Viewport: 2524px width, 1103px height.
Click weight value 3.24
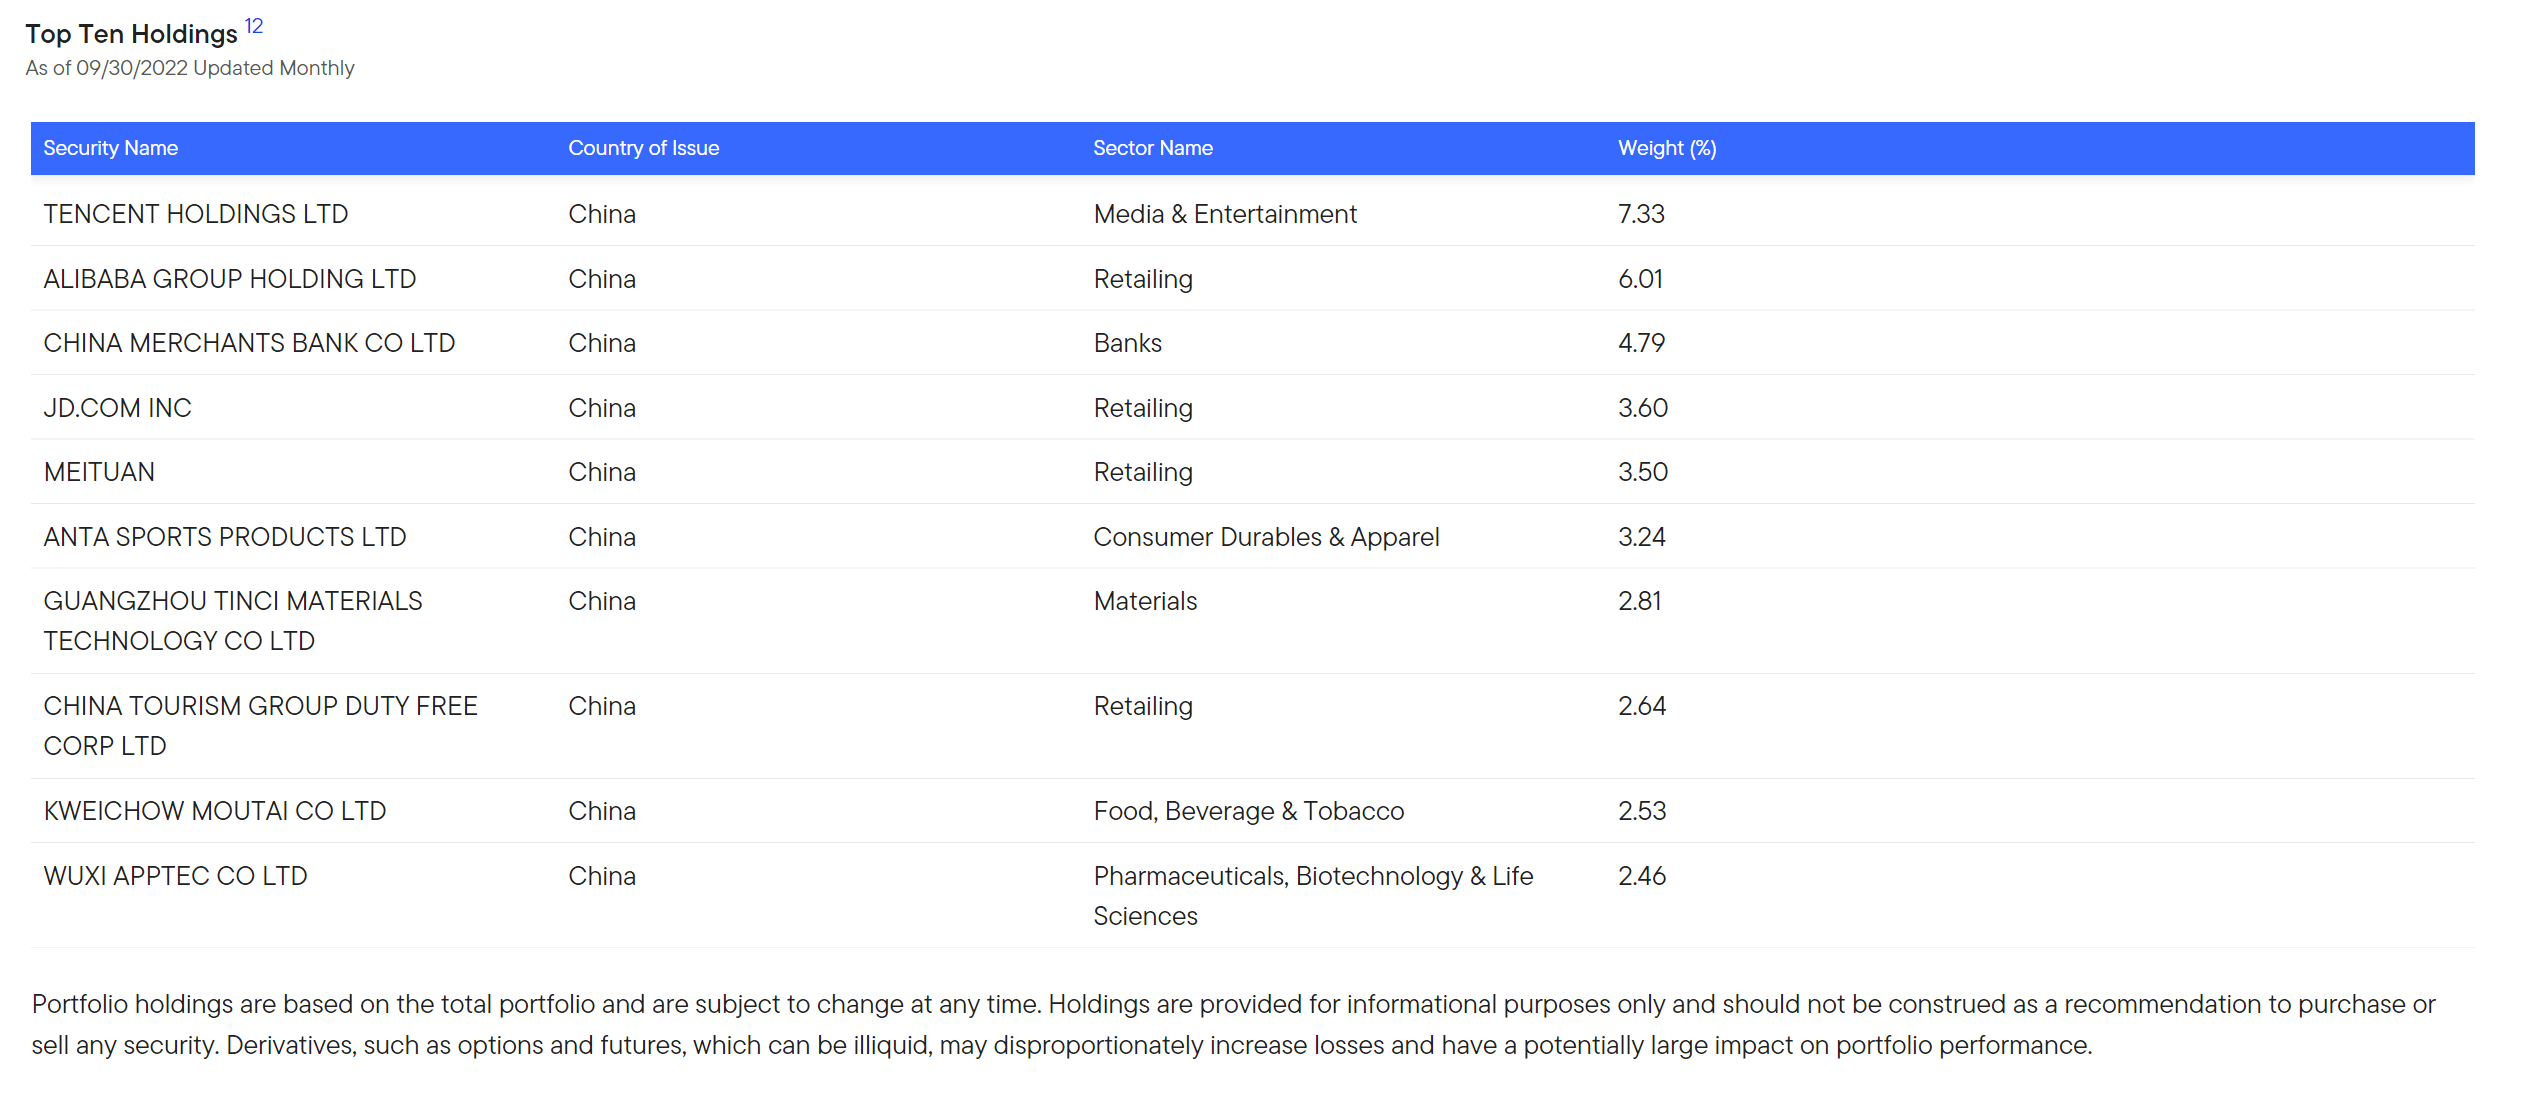click(x=1642, y=537)
